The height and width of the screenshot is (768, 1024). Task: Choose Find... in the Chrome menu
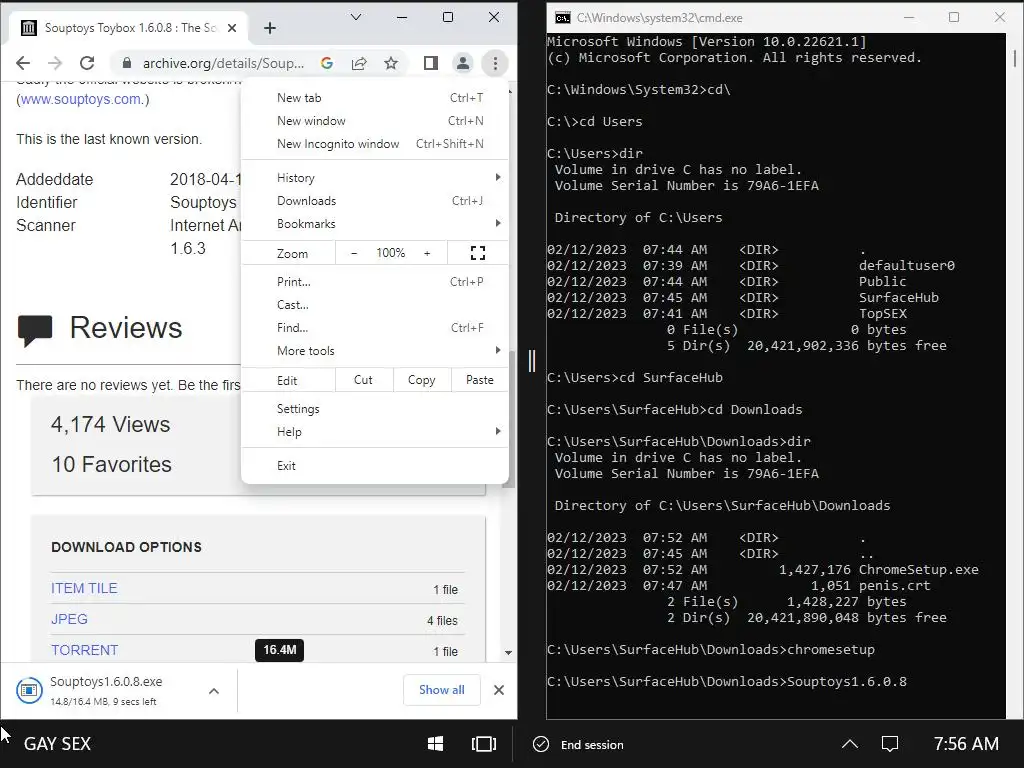(375, 327)
